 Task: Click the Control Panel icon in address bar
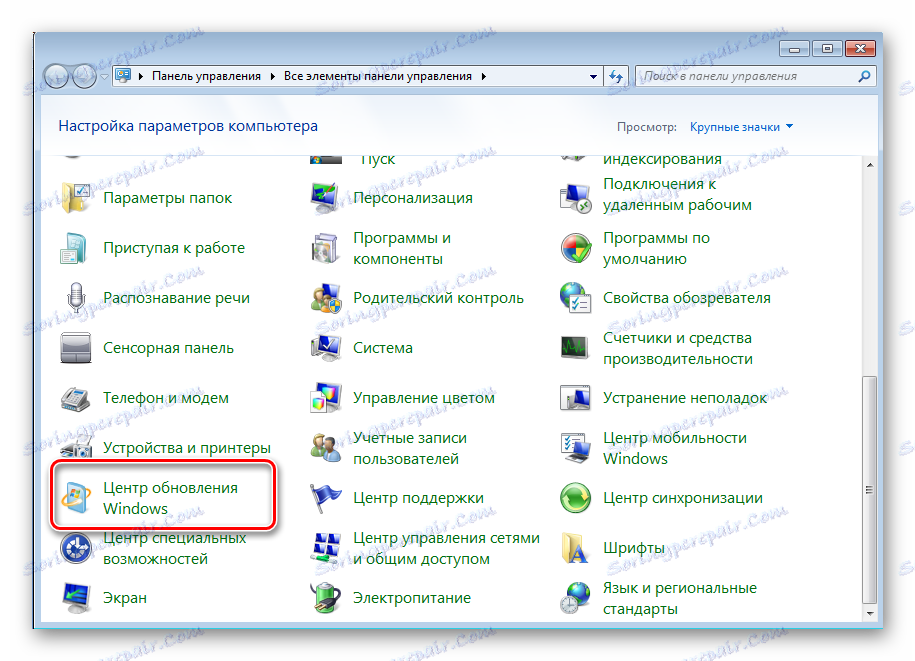pyautogui.click(x=123, y=76)
